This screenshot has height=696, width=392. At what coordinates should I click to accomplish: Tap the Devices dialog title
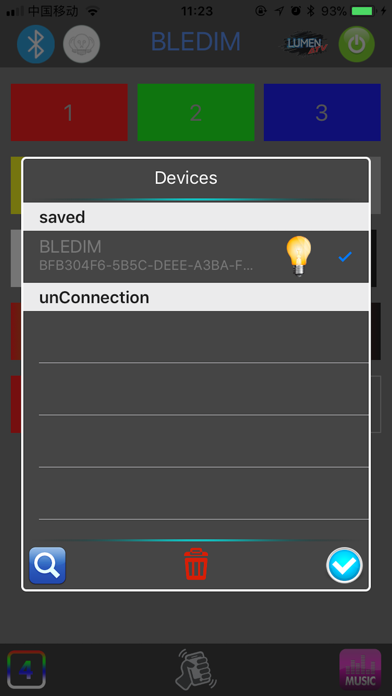tap(186, 178)
